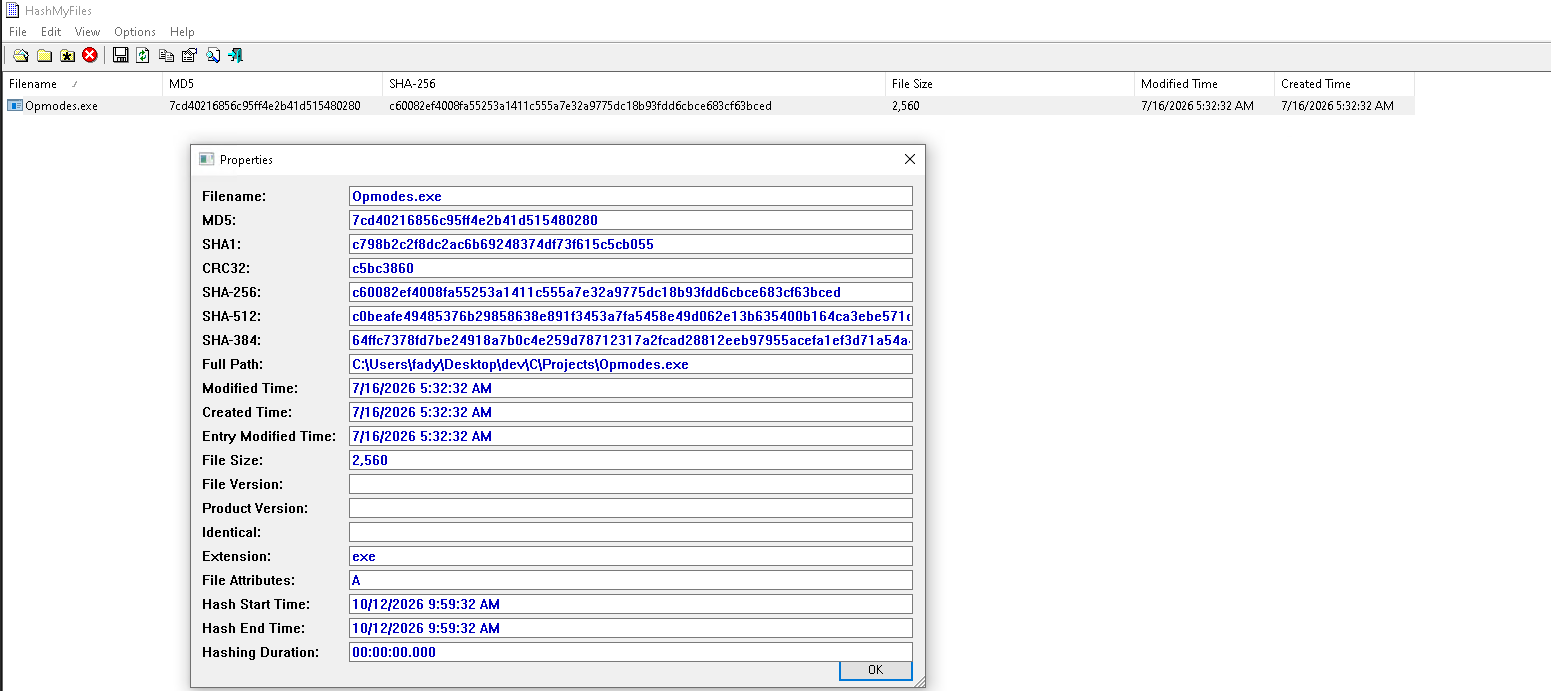This screenshot has height=691, width=1551.
Task: Open the View menu
Action: (x=88, y=32)
